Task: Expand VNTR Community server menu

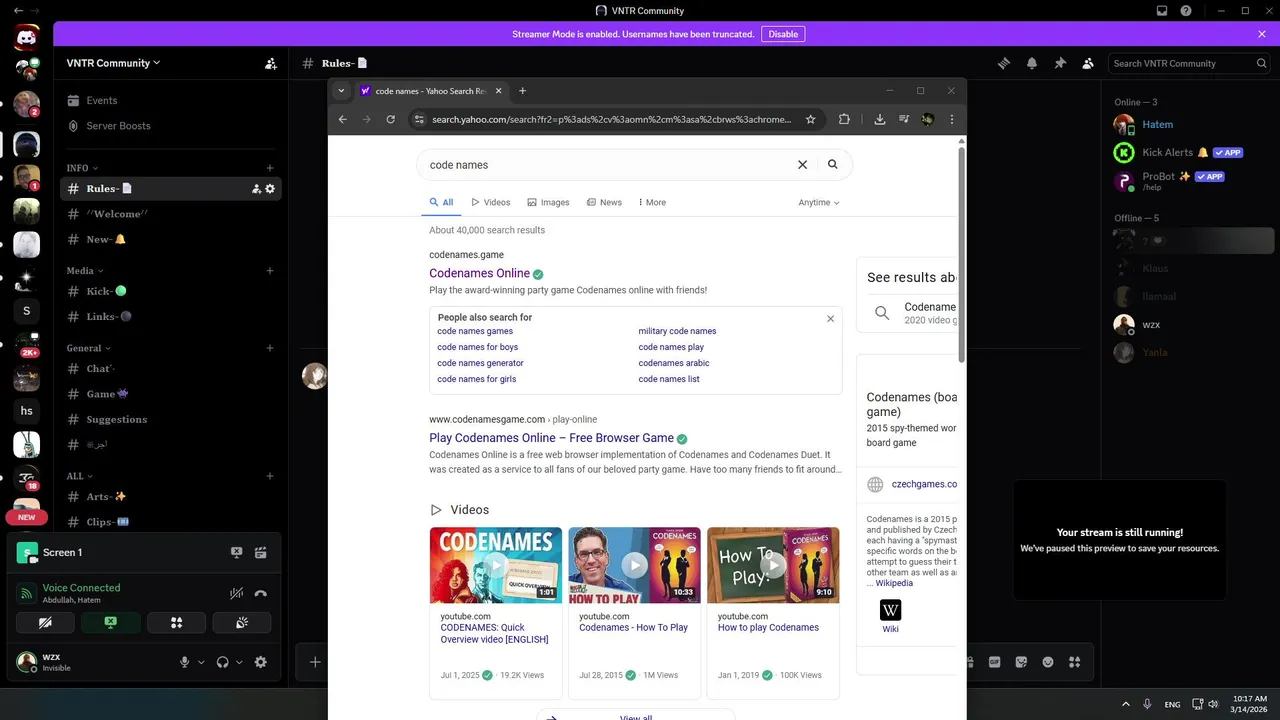Action: point(113,63)
